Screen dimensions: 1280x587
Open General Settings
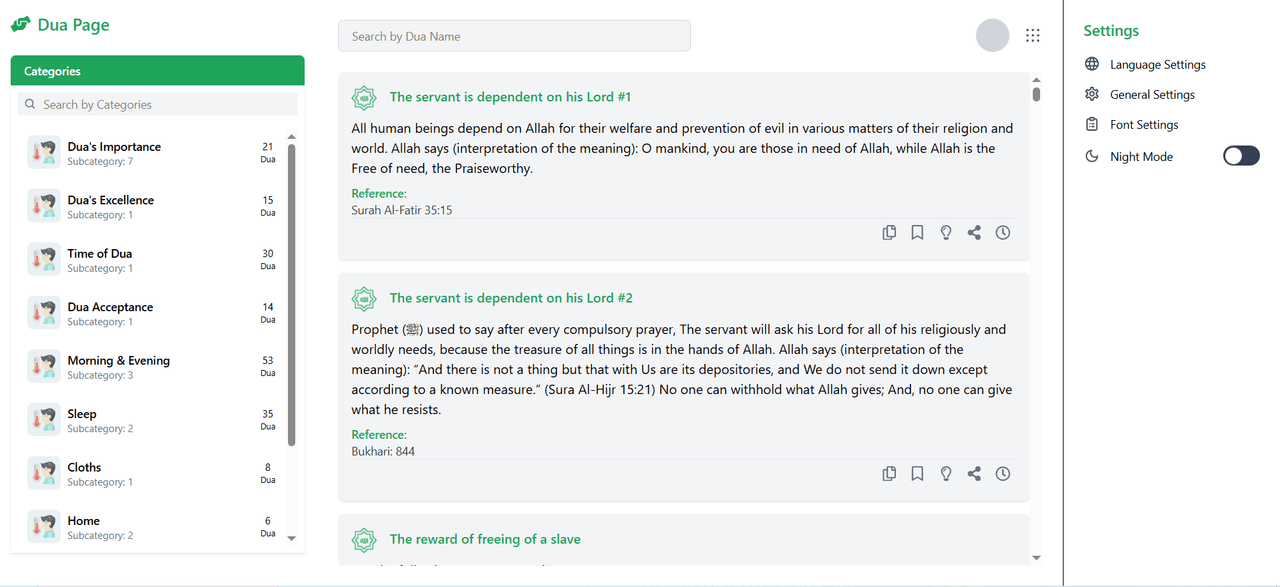click(x=1152, y=95)
